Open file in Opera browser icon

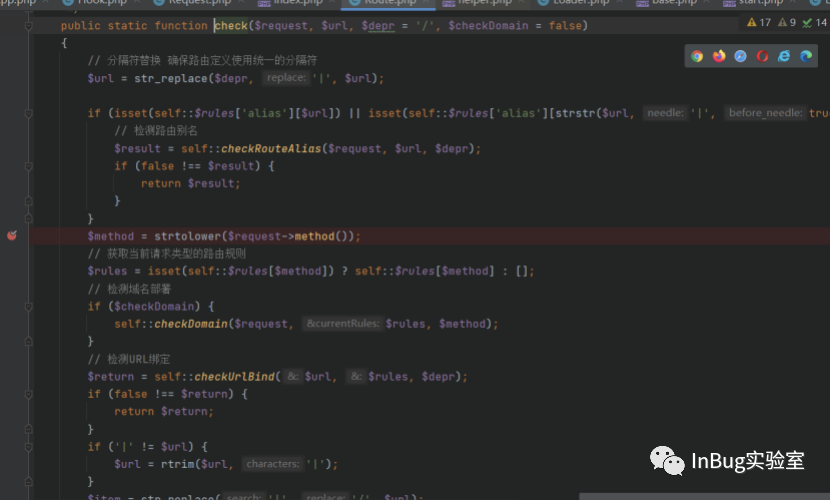pyautogui.click(x=762, y=56)
